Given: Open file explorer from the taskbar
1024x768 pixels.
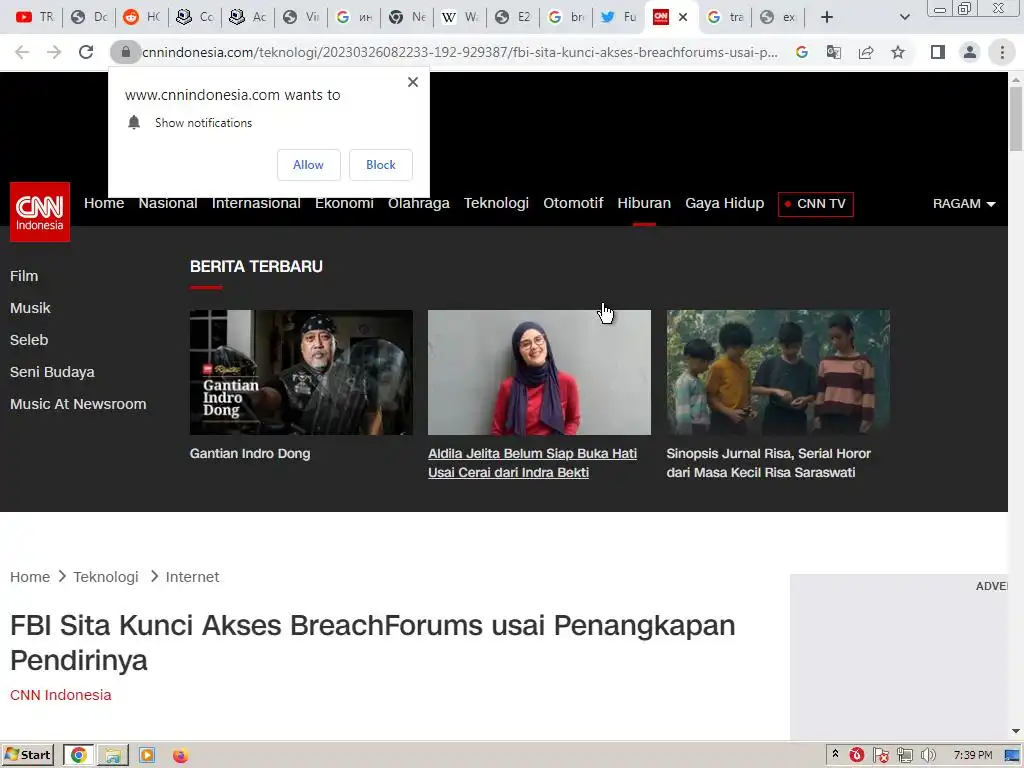Looking at the screenshot, I should coord(113,756).
